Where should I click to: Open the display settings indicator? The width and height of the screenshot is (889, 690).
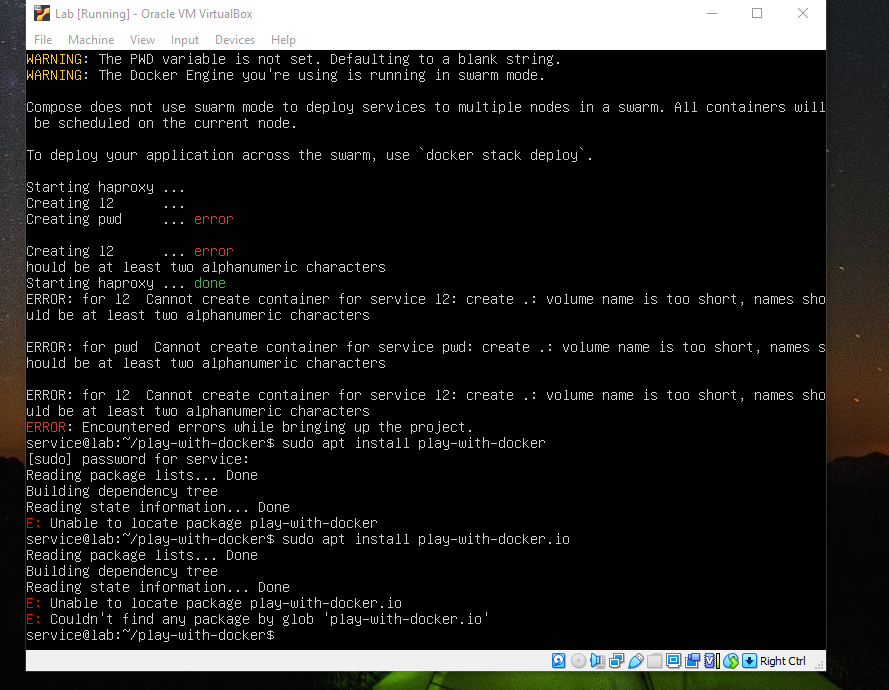(x=674, y=661)
